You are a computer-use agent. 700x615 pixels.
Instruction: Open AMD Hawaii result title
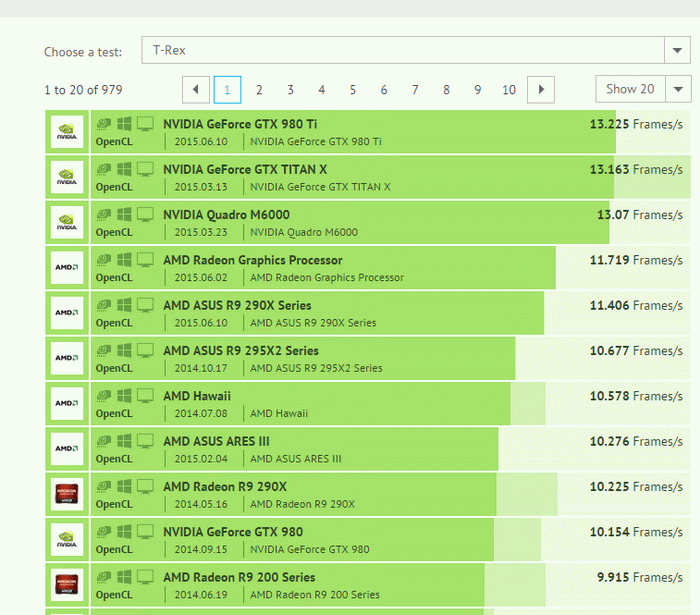click(197, 396)
